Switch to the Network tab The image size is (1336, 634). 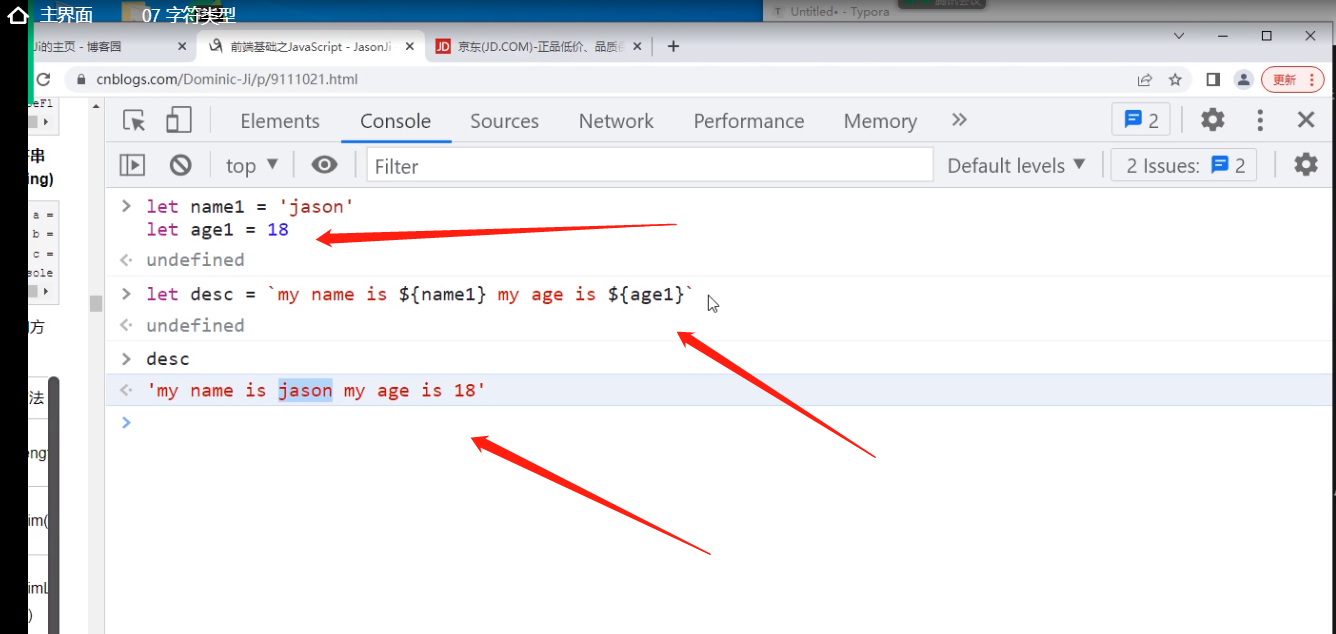pyautogui.click(x=616, y=121)
